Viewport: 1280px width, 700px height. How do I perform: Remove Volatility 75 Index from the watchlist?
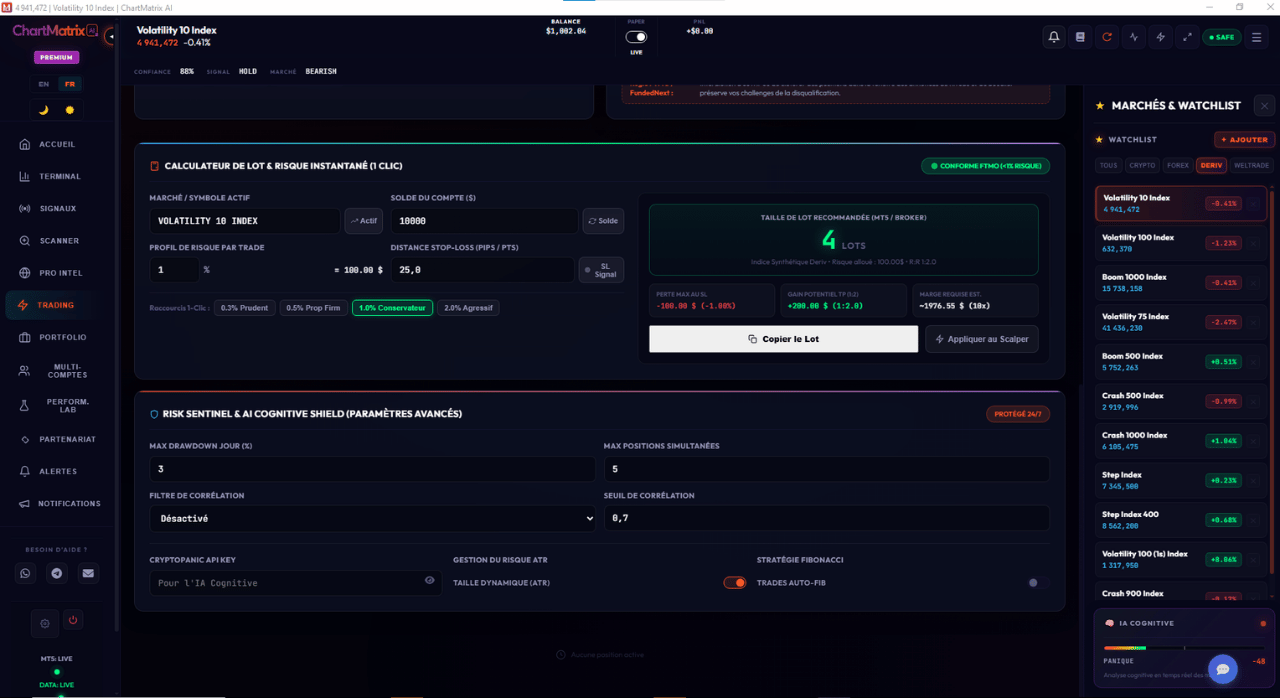click(x=1253, y=322)
